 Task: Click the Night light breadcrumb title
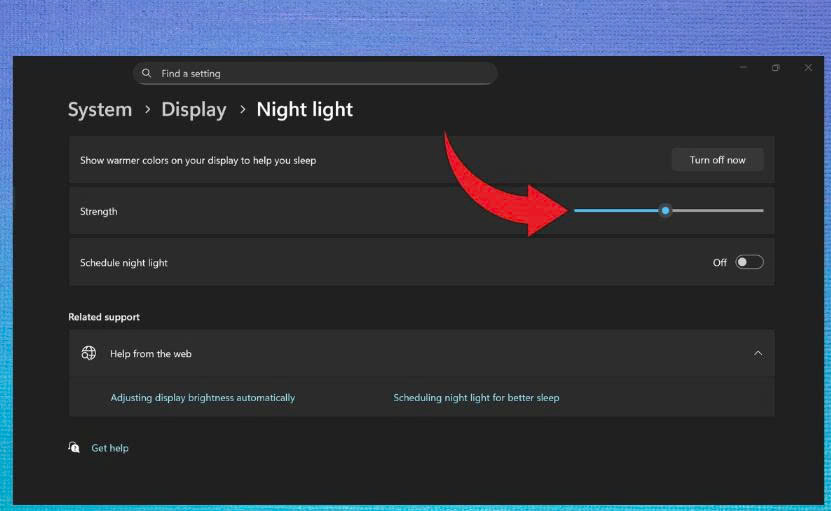(x=305, y=110)
